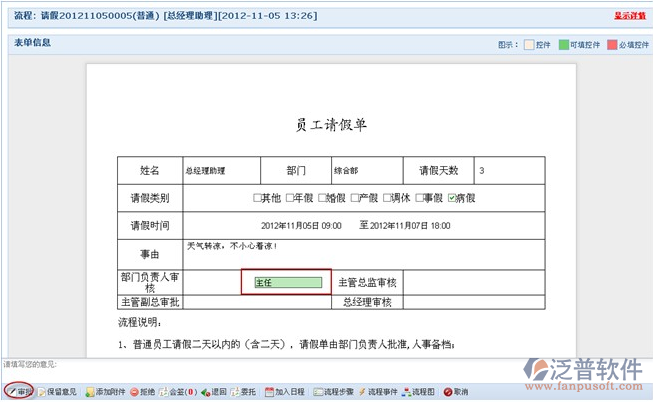The width and height of the screenshot is (653, 402).
Task: Click the 添加附件 button label
Action: pyautogui.click(x=110, y=392)
